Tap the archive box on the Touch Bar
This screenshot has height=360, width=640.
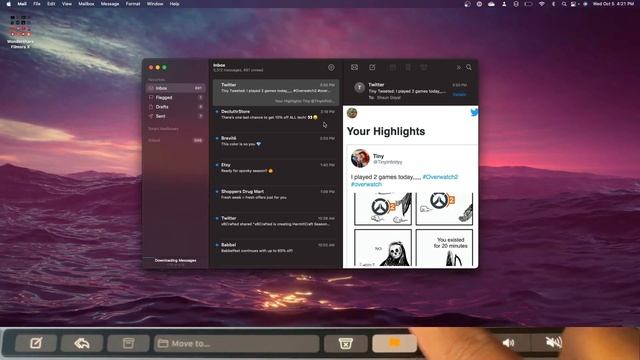tap(128, 343)
